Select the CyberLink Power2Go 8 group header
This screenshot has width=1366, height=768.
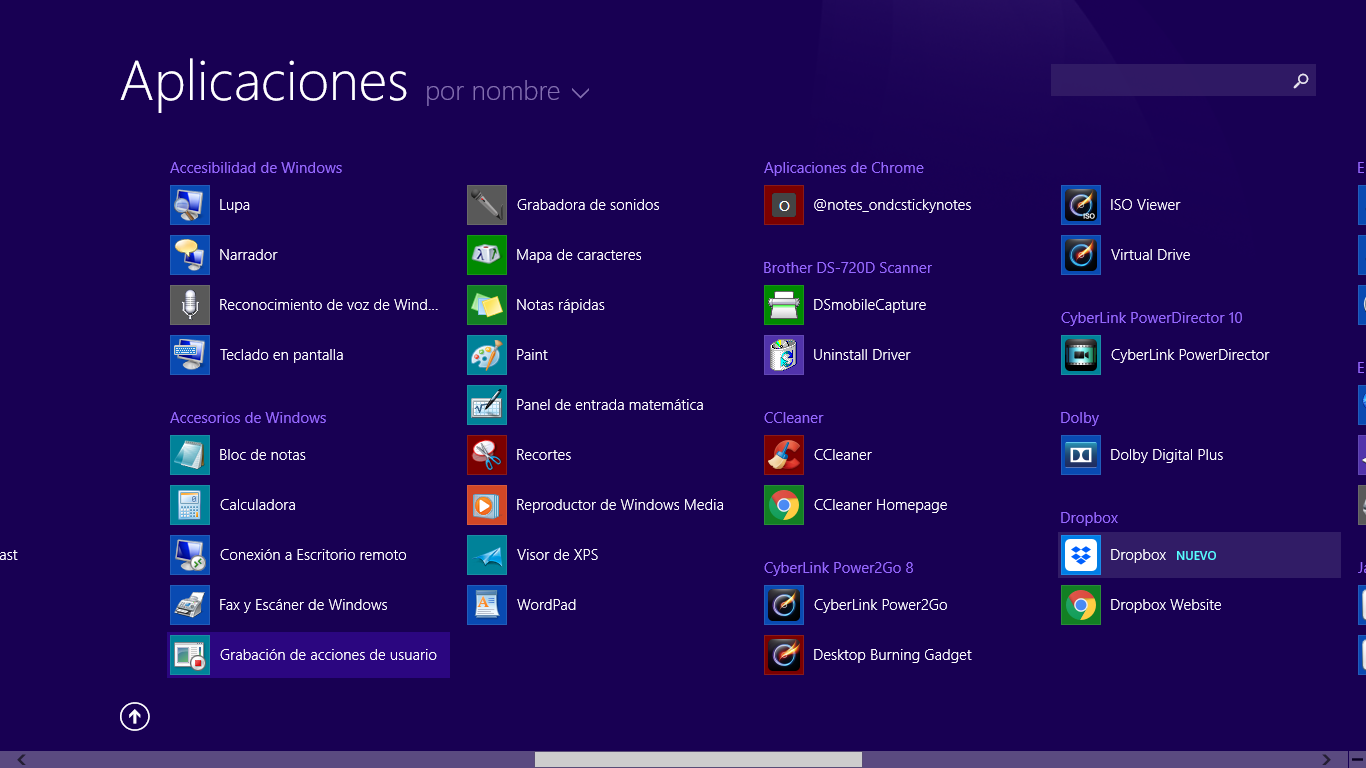pos(838,568)
